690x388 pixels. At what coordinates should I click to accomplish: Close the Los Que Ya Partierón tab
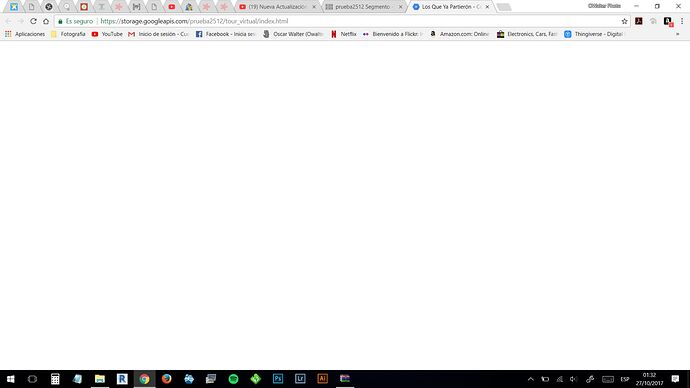[x=487, y=7]
